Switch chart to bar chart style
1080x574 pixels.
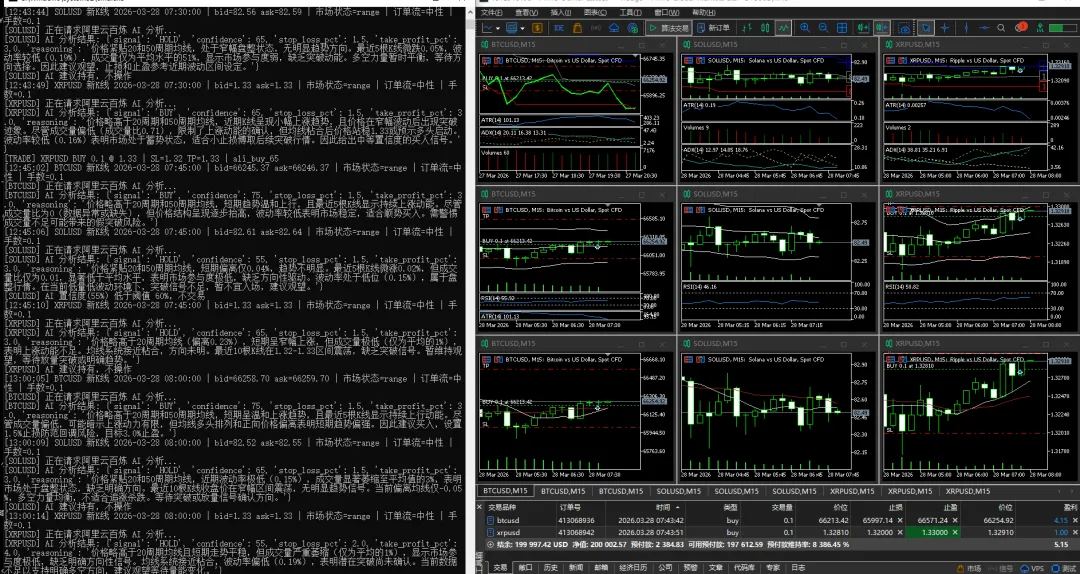[x=747, y=28]
